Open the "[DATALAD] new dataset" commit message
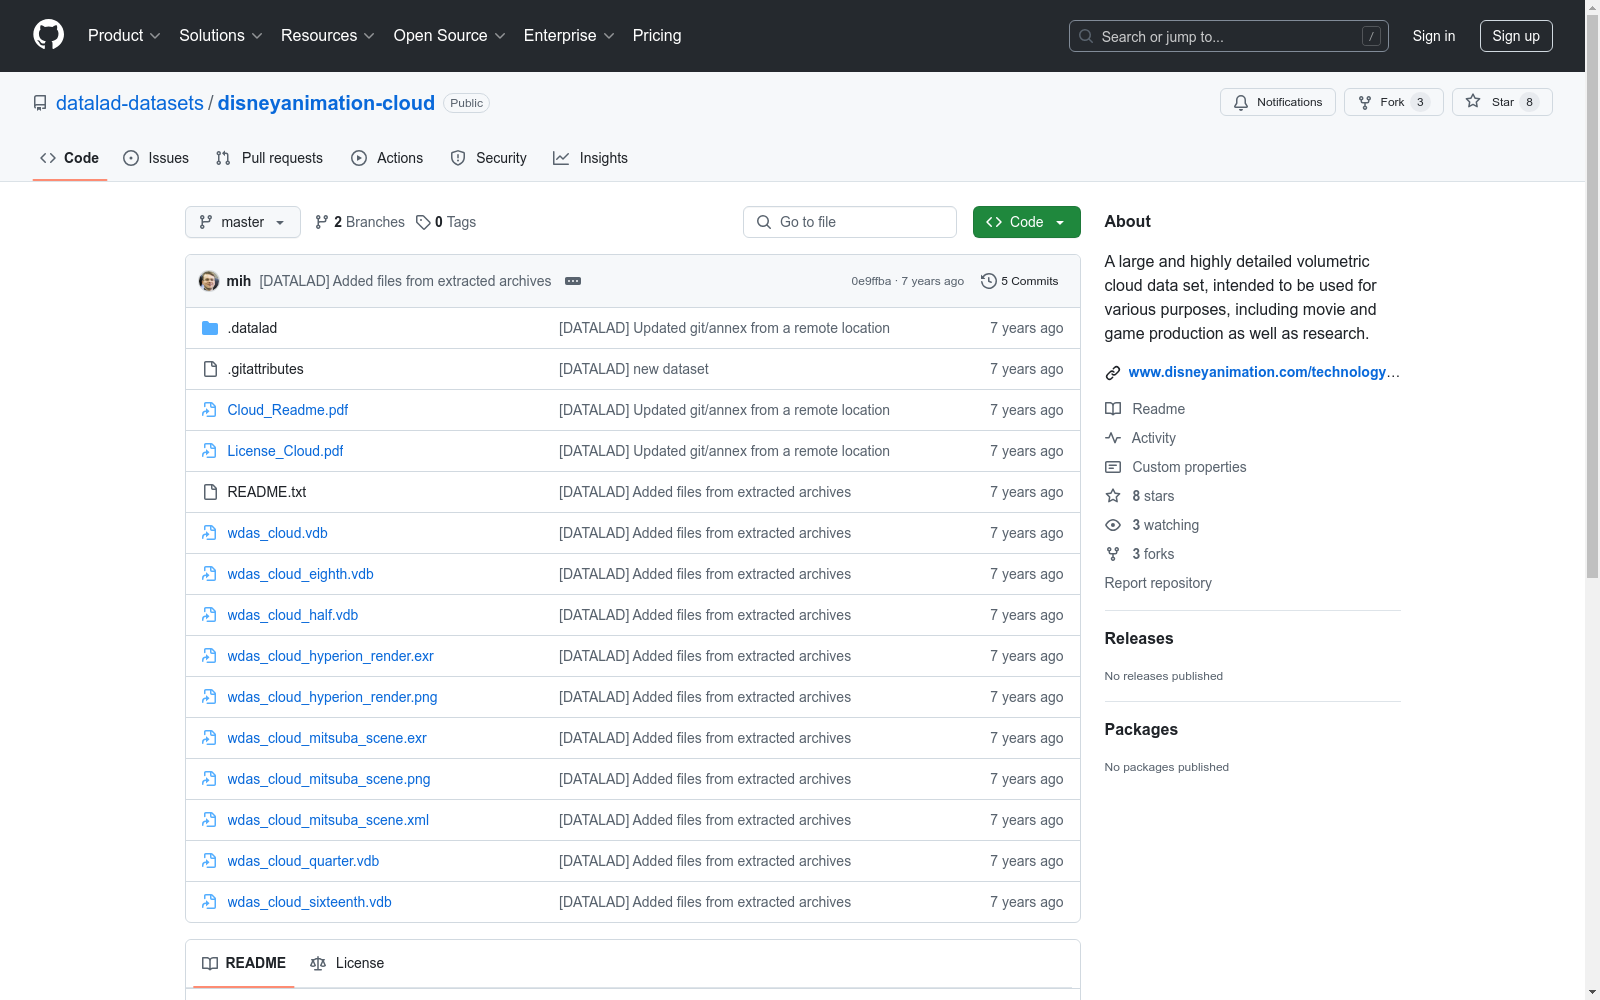The width and height of the screenshot is (1600, 1000). click(x=633, y=369)
